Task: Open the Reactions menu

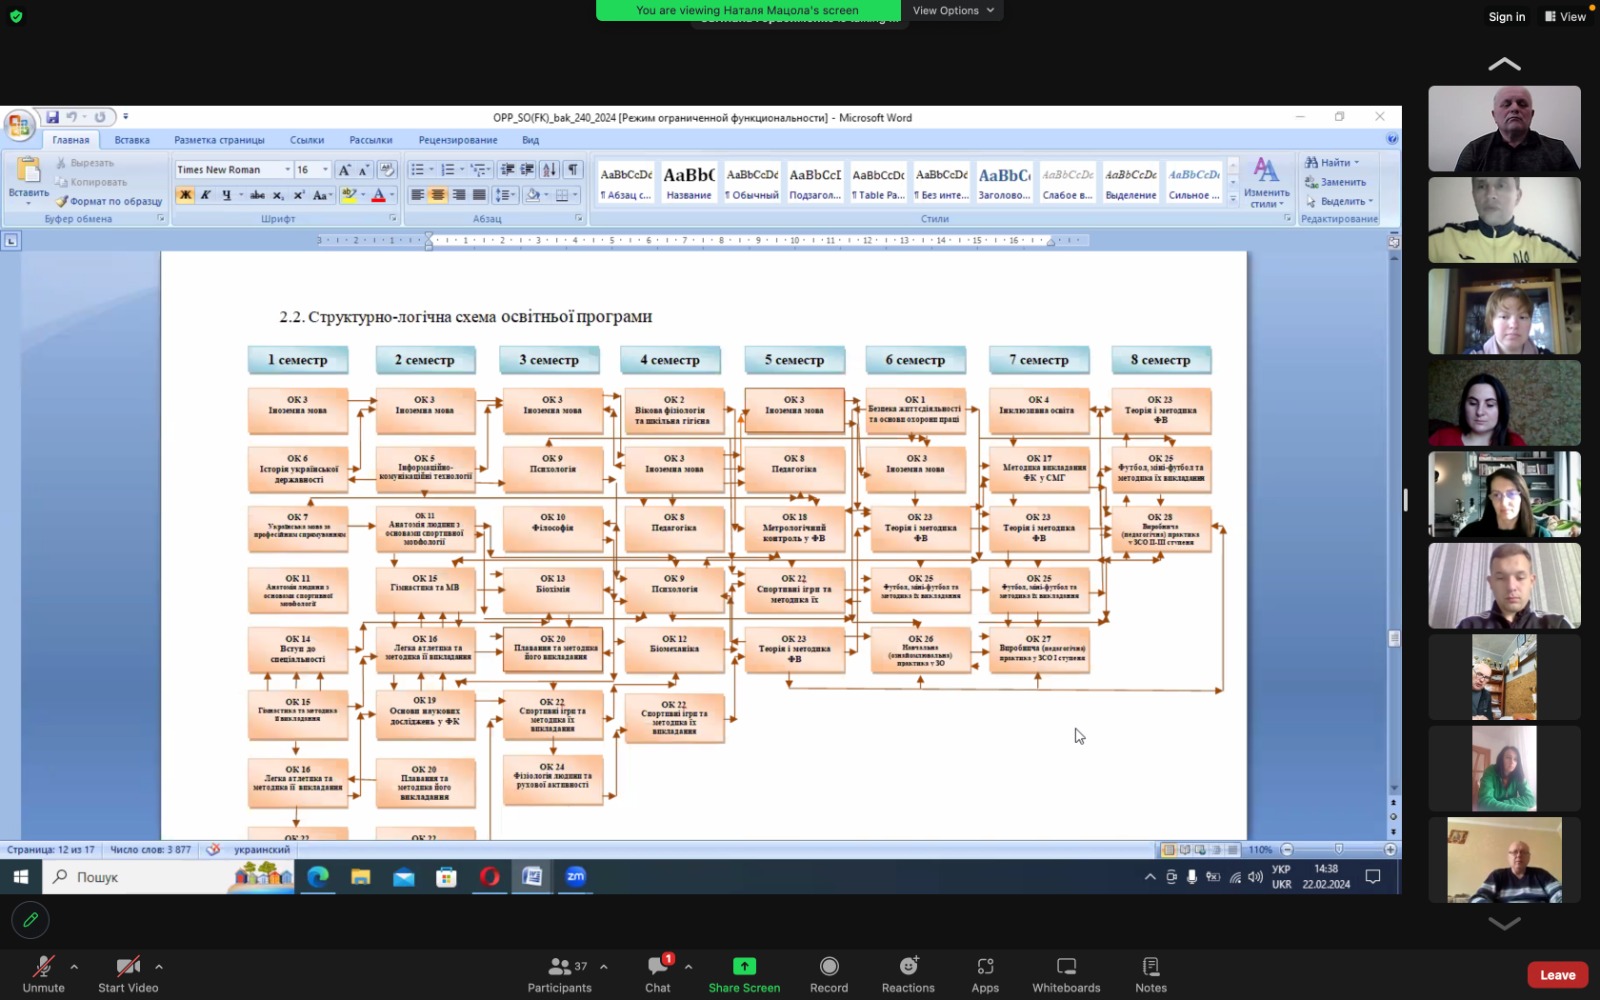Action: 908,973
